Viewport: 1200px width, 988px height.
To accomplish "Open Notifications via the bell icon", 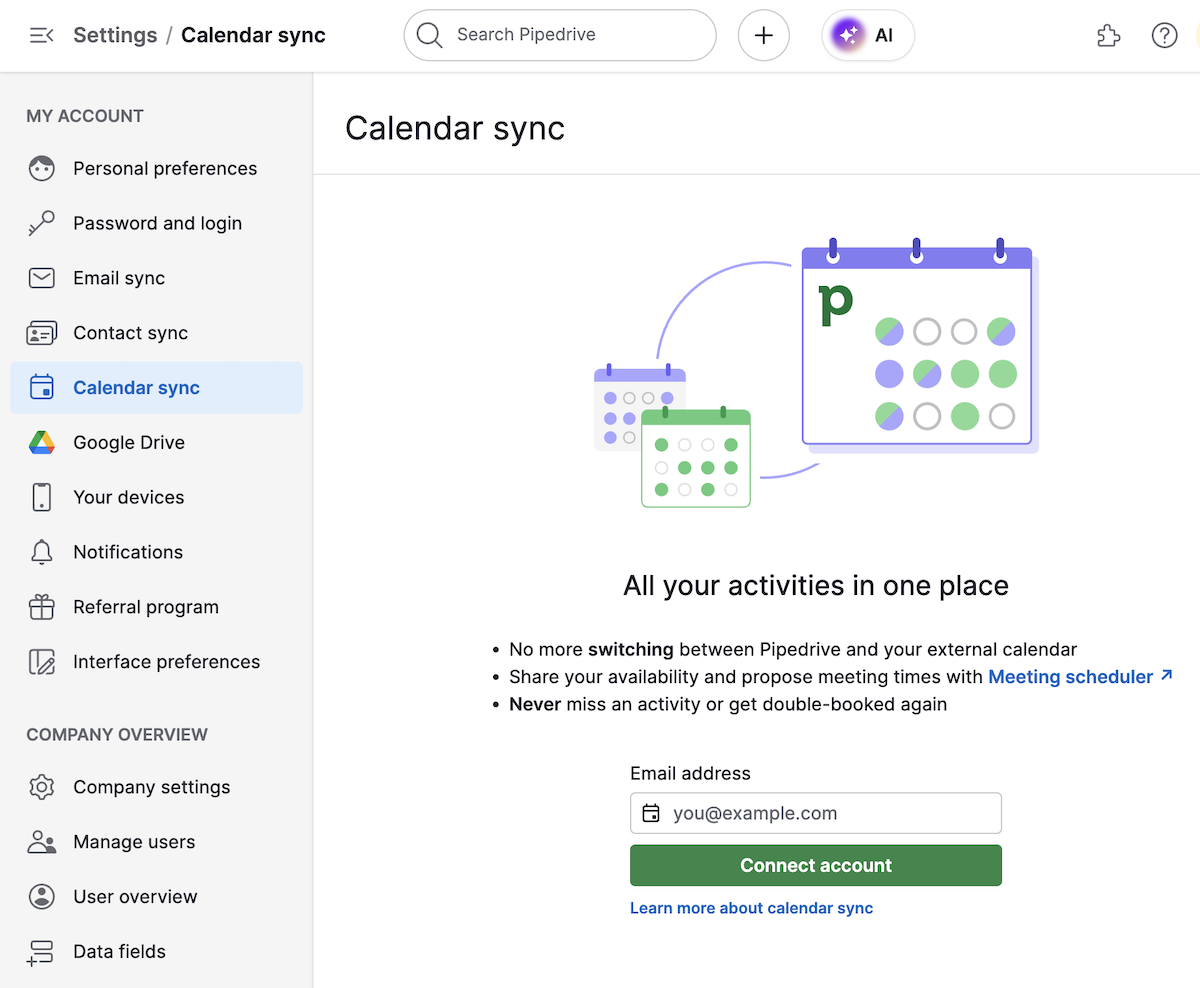I will 42,552.
